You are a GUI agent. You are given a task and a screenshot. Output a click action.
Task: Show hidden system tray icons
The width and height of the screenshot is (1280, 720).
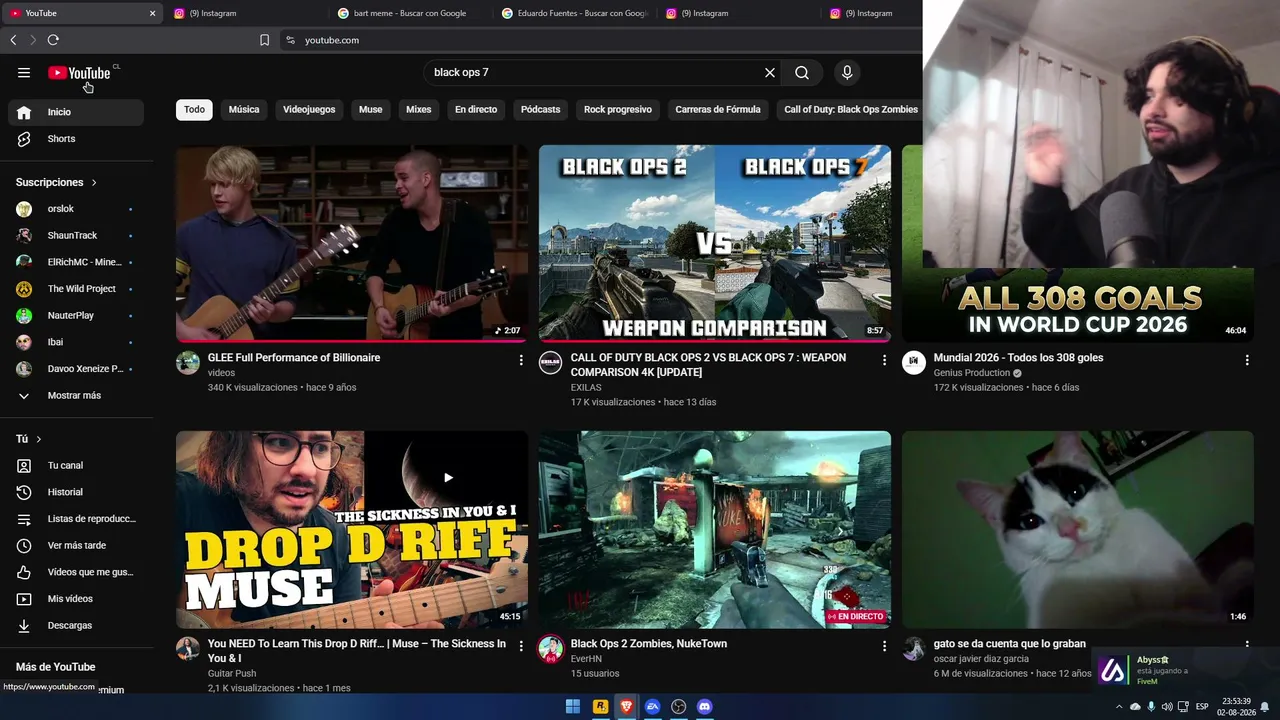tap(1118, 707)
